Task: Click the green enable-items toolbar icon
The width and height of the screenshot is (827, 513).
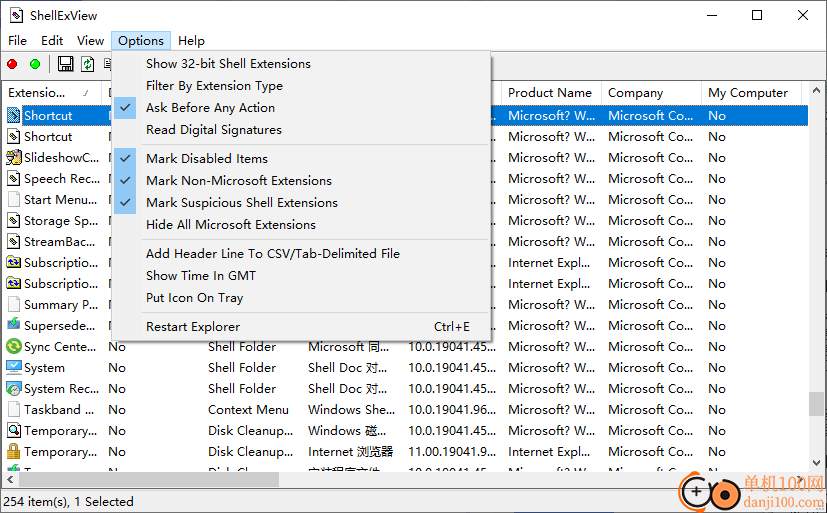Action: [35, 64]
